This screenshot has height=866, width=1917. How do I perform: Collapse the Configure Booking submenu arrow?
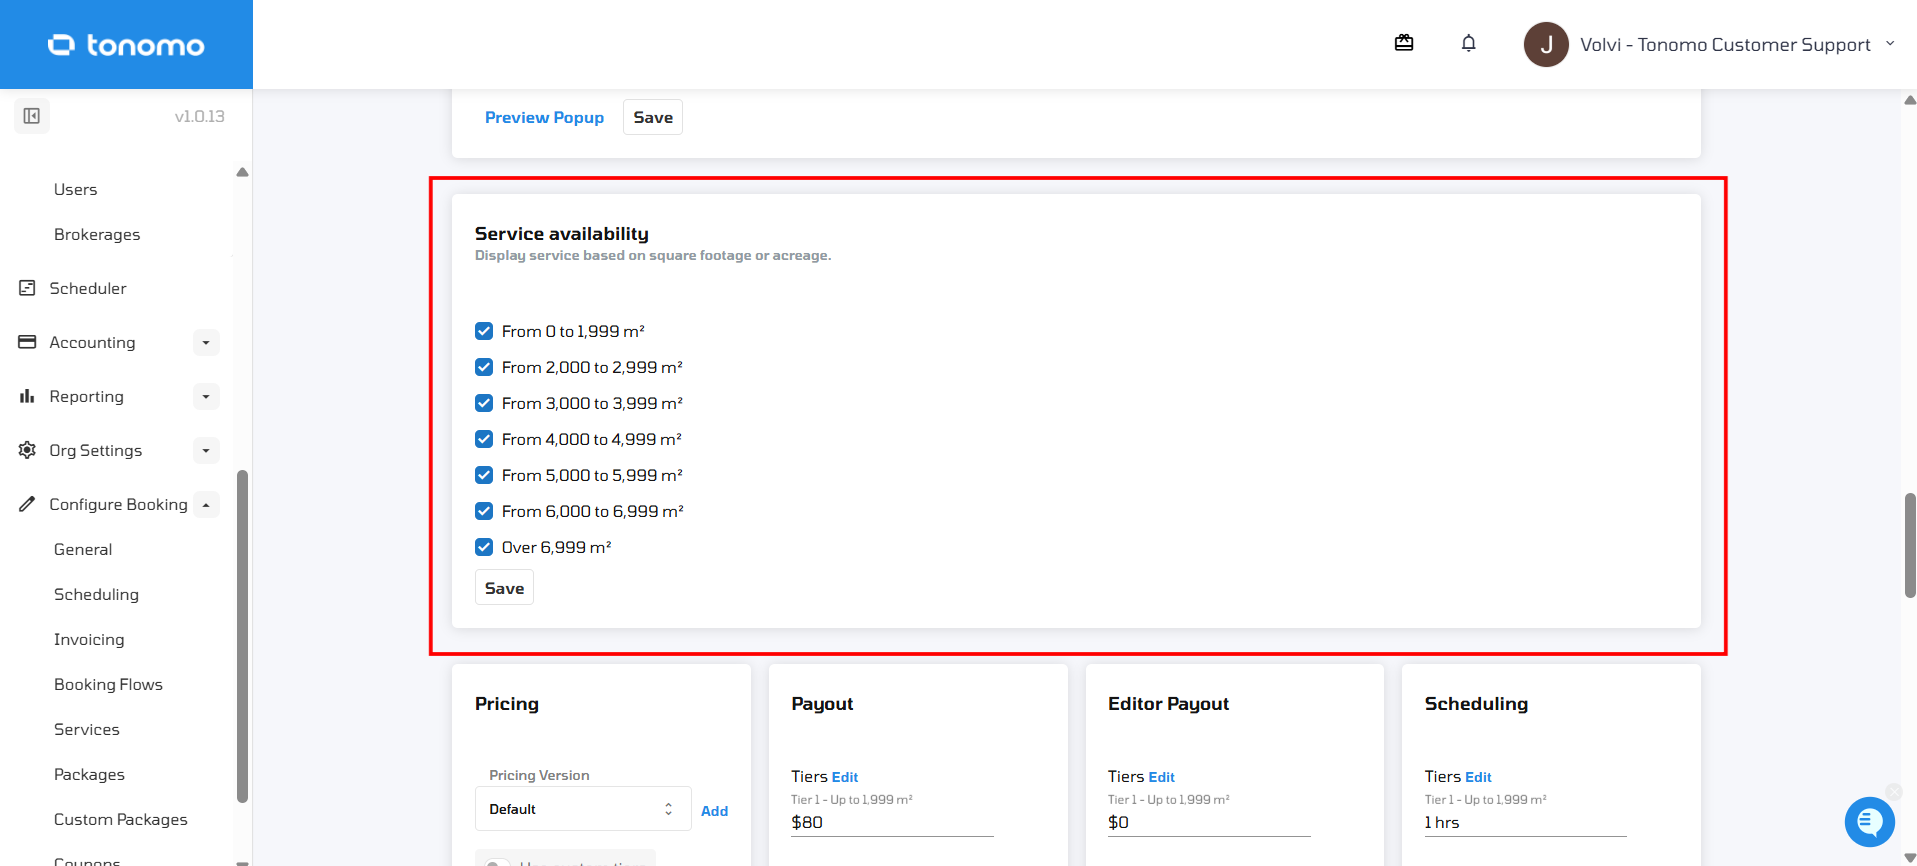point(206,504)
